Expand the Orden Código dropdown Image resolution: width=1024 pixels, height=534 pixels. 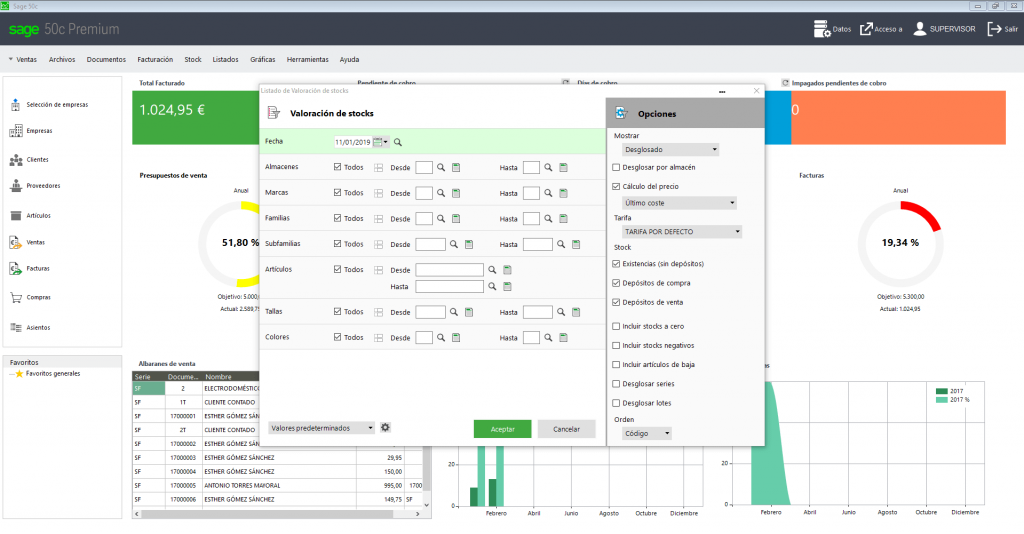647,434
